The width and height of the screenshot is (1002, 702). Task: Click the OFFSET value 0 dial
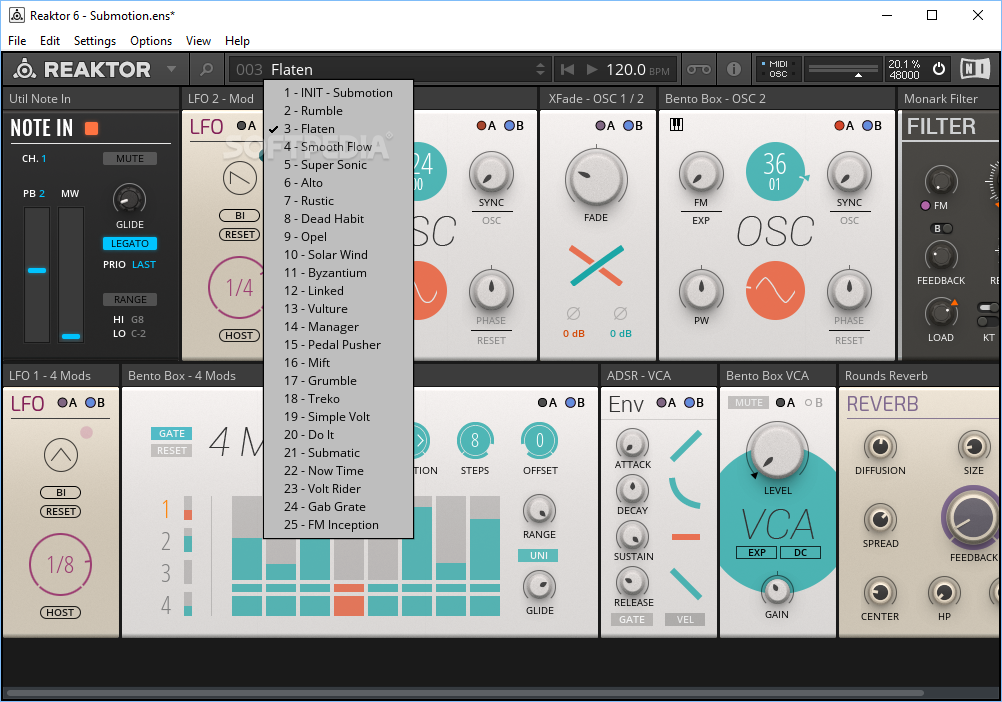point(540,441)
